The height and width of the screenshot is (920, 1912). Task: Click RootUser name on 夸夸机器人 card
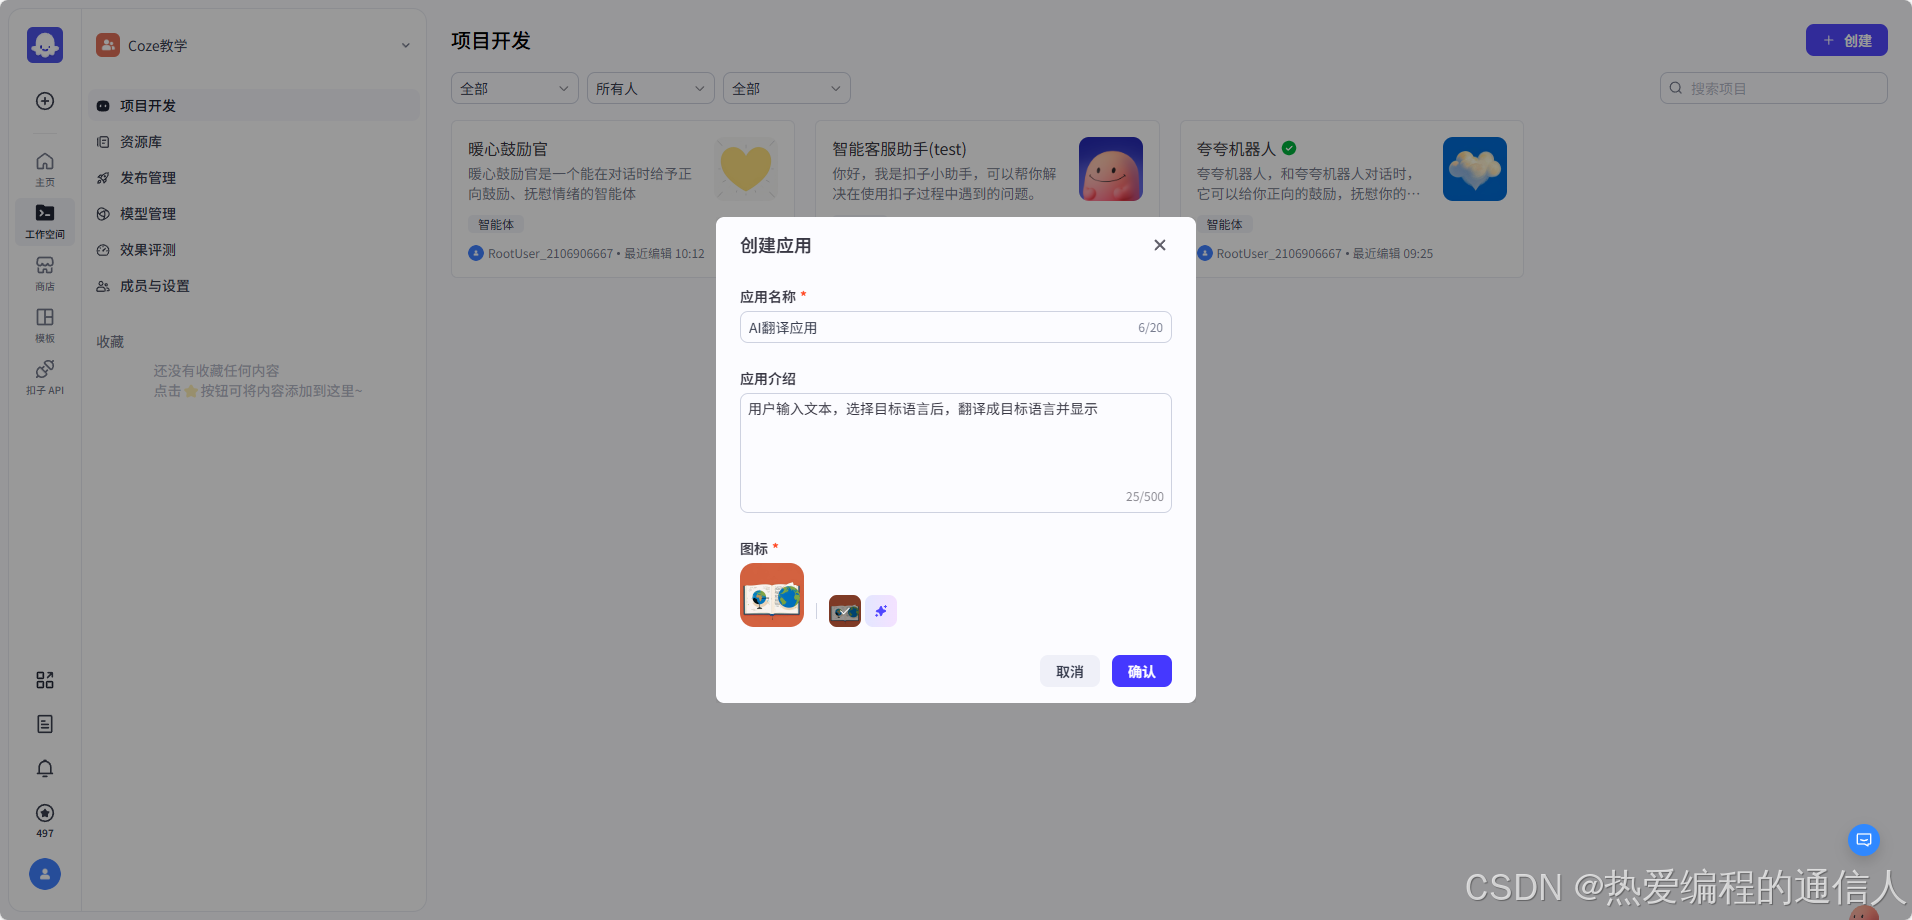click(1279, 254)
